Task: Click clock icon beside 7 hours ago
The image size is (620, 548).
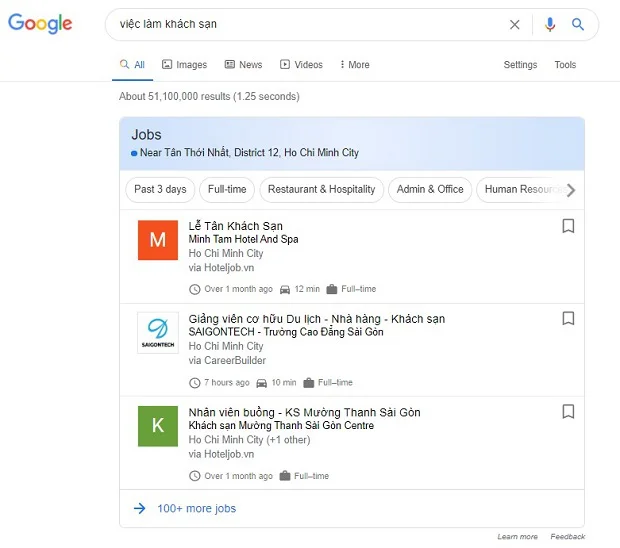Action: point(195,383)
